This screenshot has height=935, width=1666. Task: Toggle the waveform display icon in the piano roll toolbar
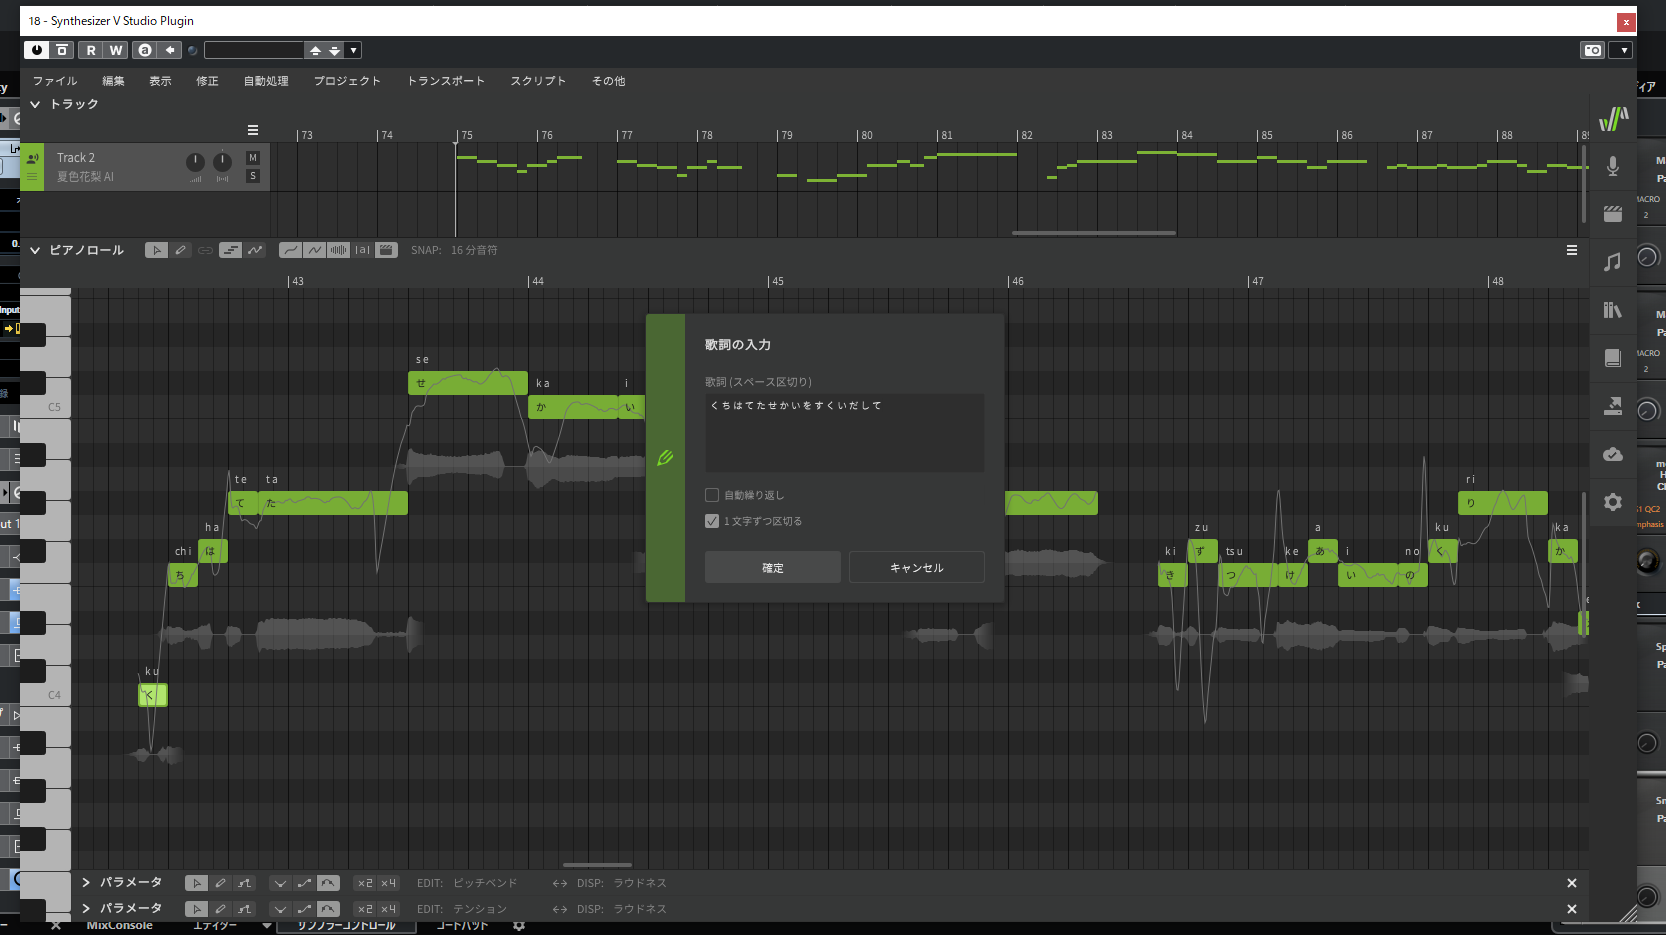[338, 249]
